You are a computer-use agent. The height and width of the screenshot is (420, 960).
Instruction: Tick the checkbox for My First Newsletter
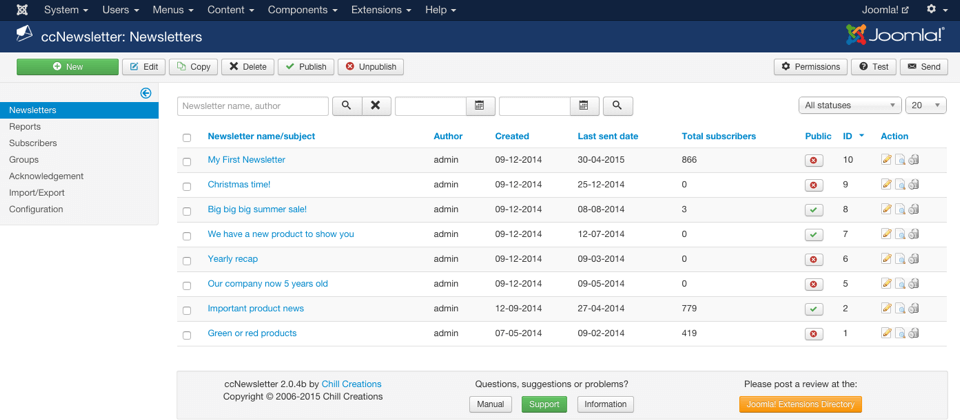tap(187, 162)
